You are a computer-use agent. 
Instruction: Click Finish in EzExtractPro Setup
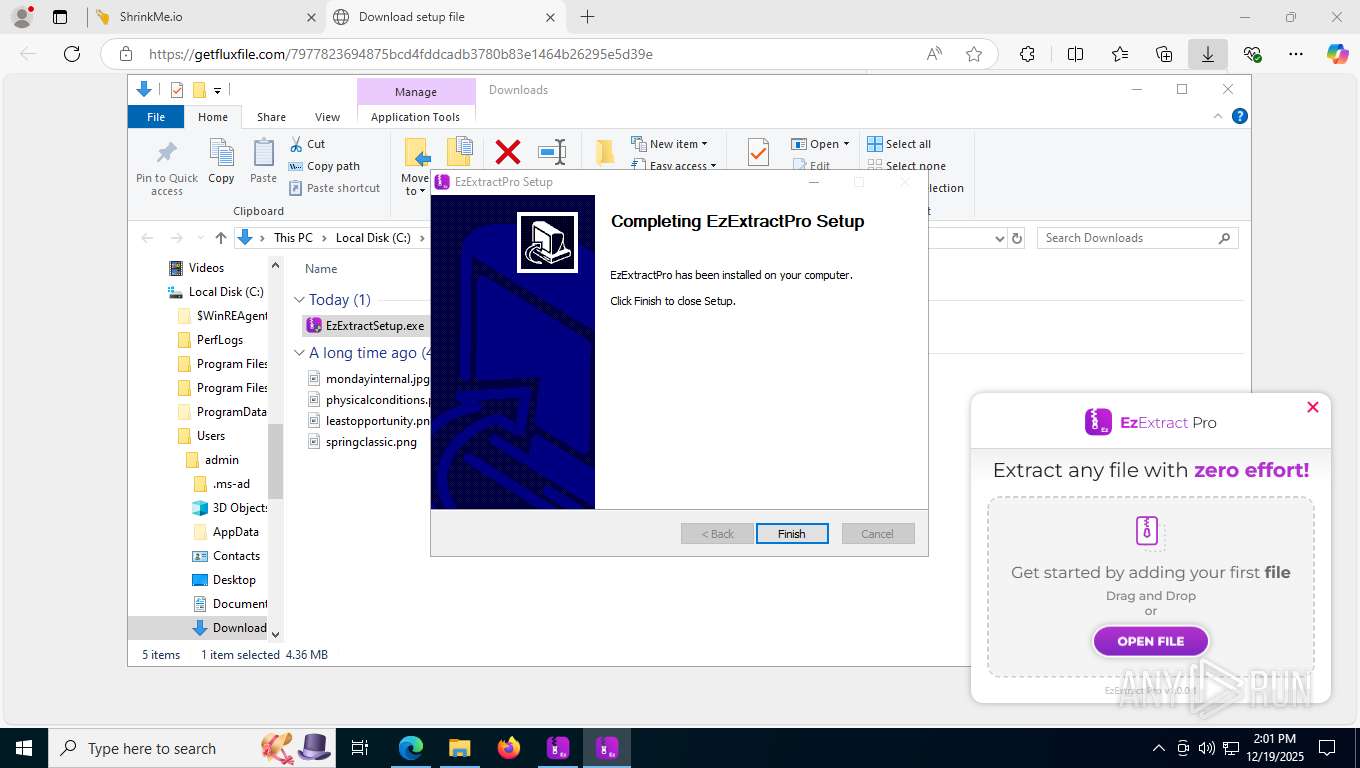(792, 534)
